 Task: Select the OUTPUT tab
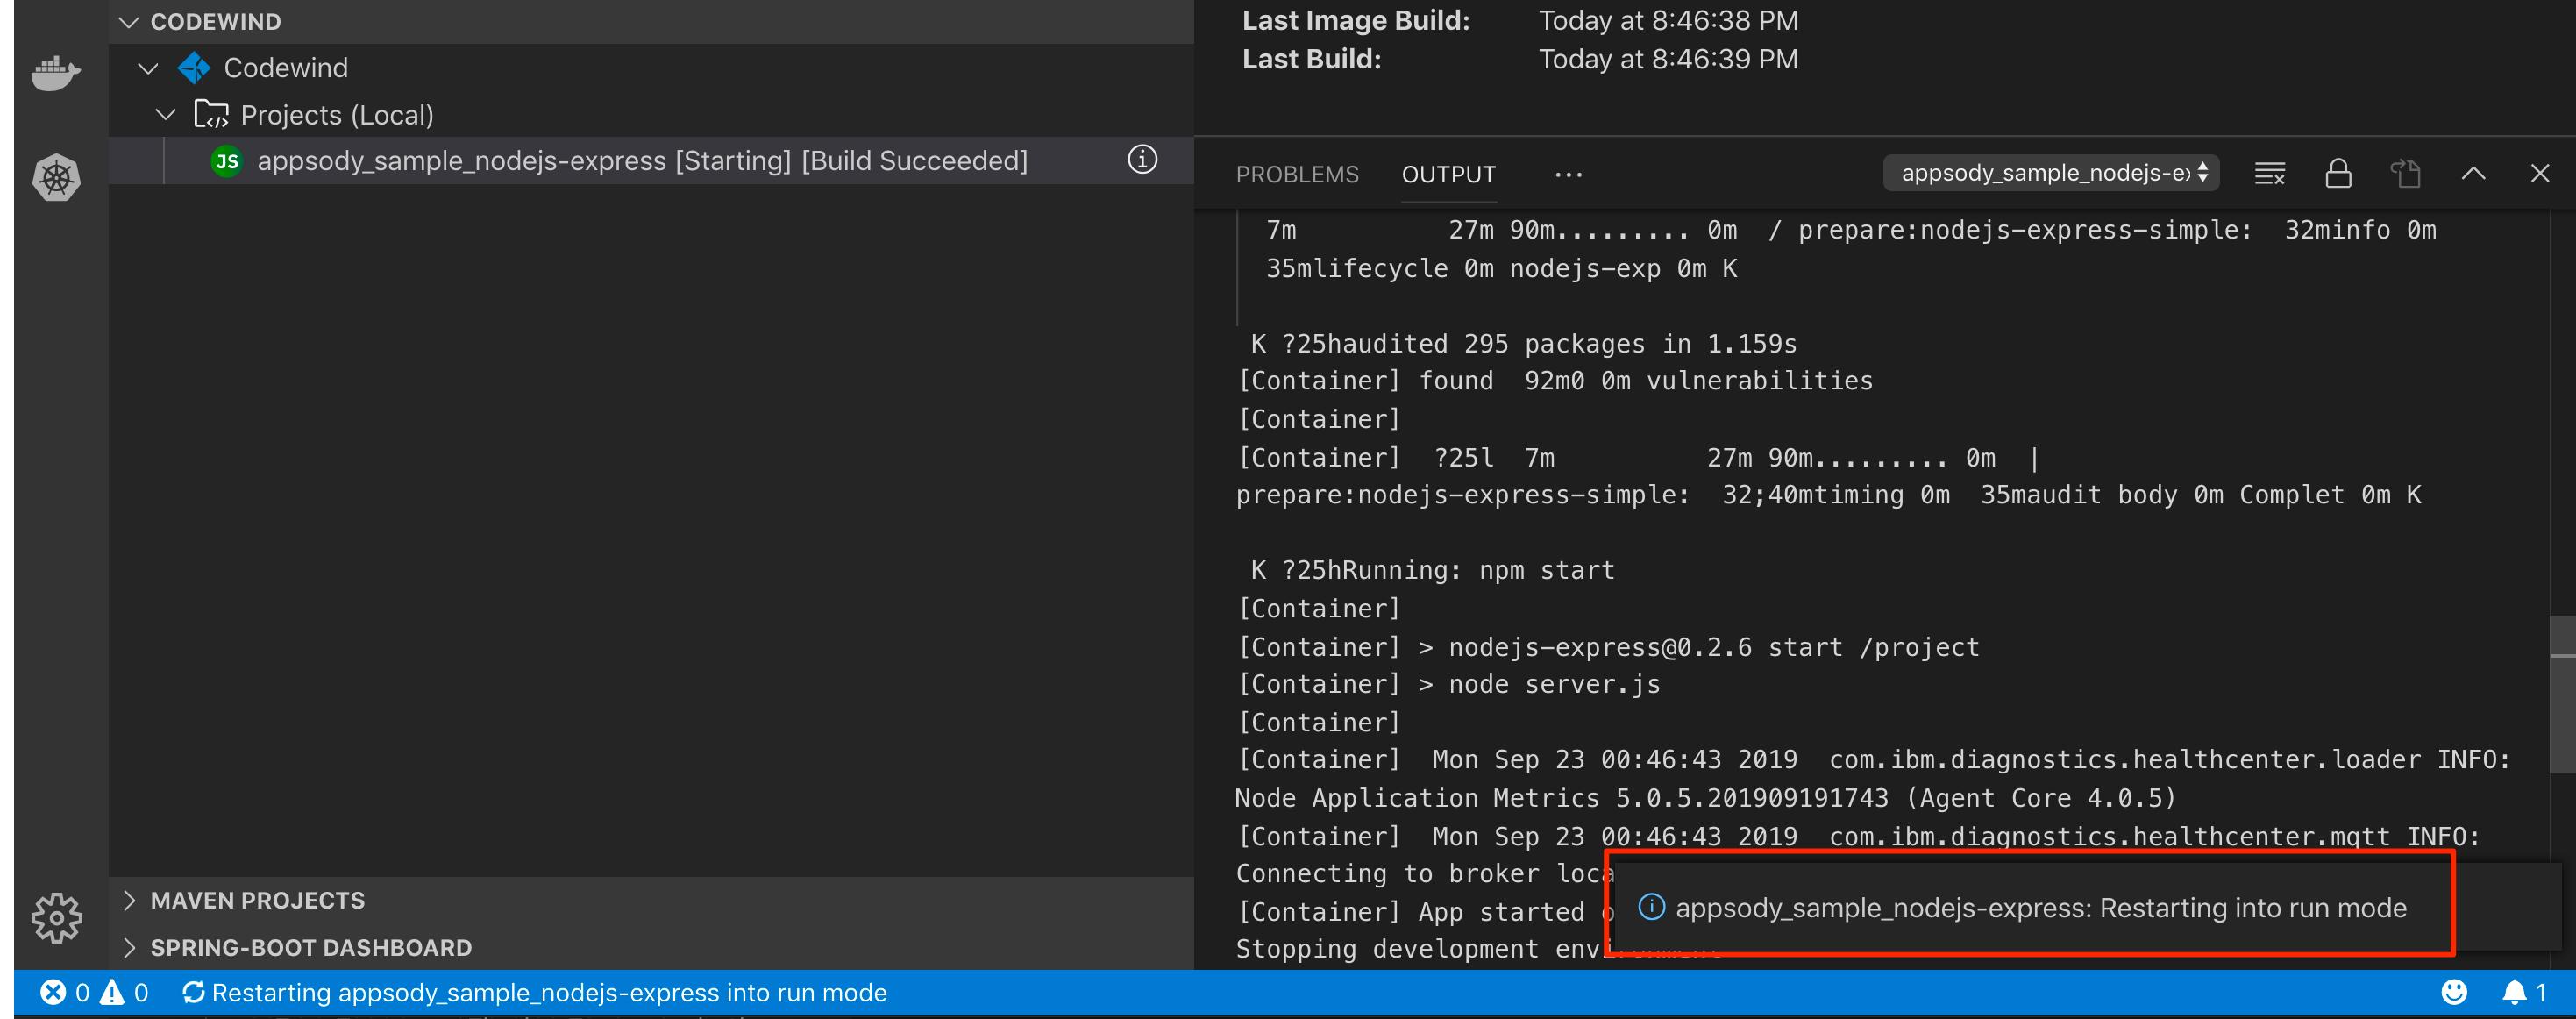pyautogui.click(x=1448, y=175)
